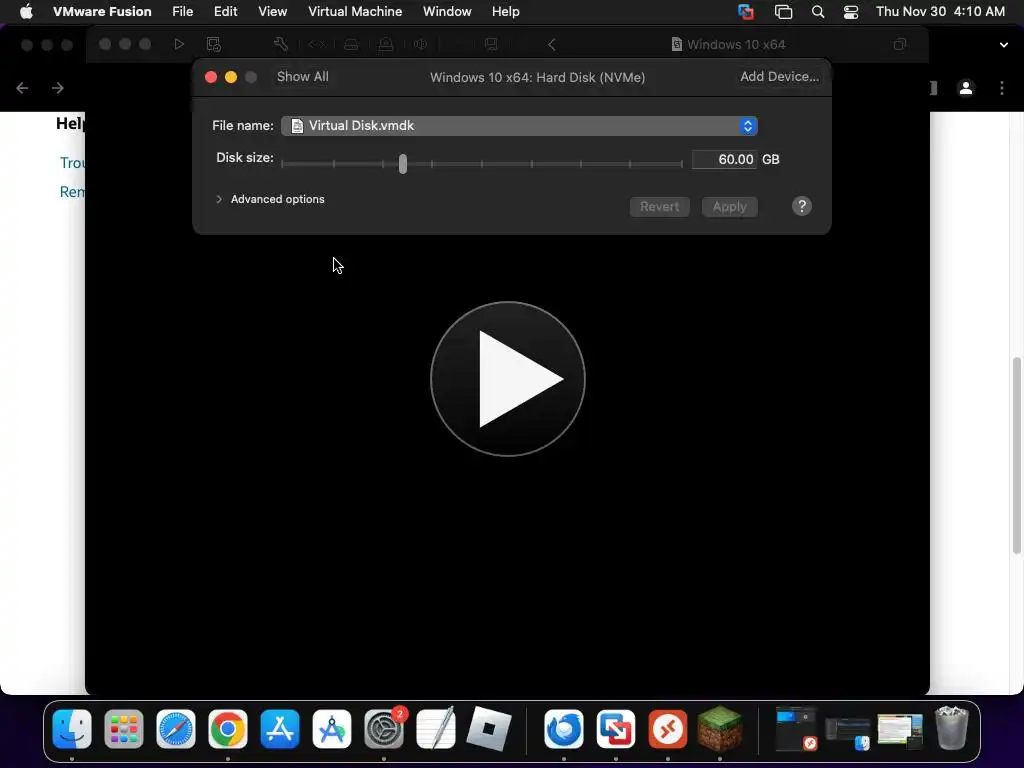Click Show All in settings window
Viewport: 1024px width, 768px height.
[302, 76]
